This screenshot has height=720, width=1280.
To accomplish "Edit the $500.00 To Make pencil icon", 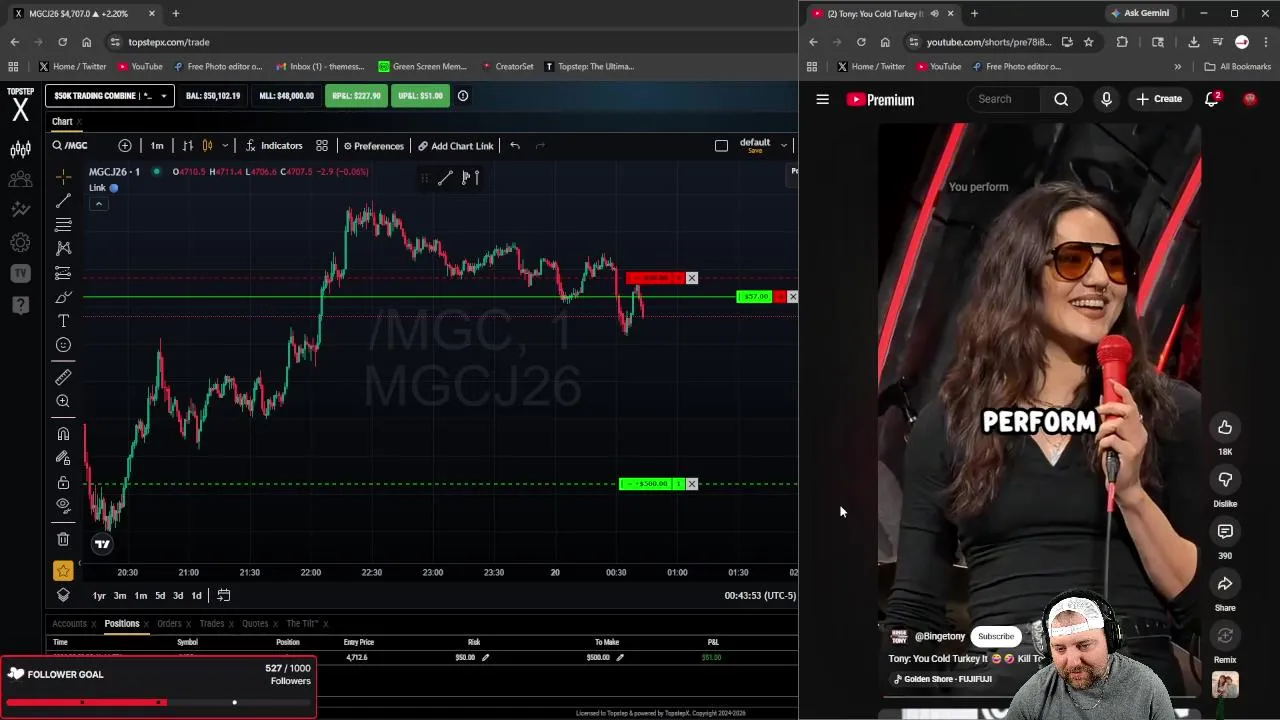I will [x=620, y=658].
